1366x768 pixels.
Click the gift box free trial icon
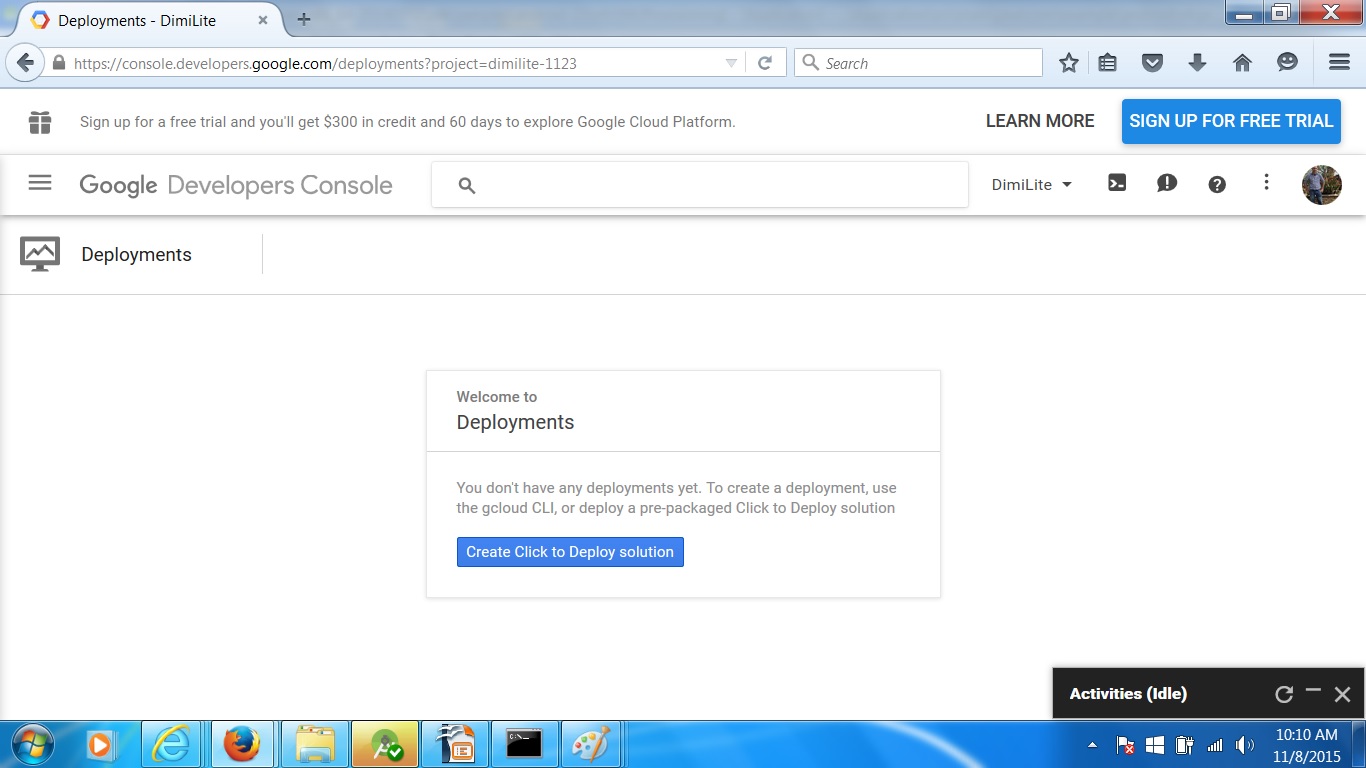coord(40,122)
